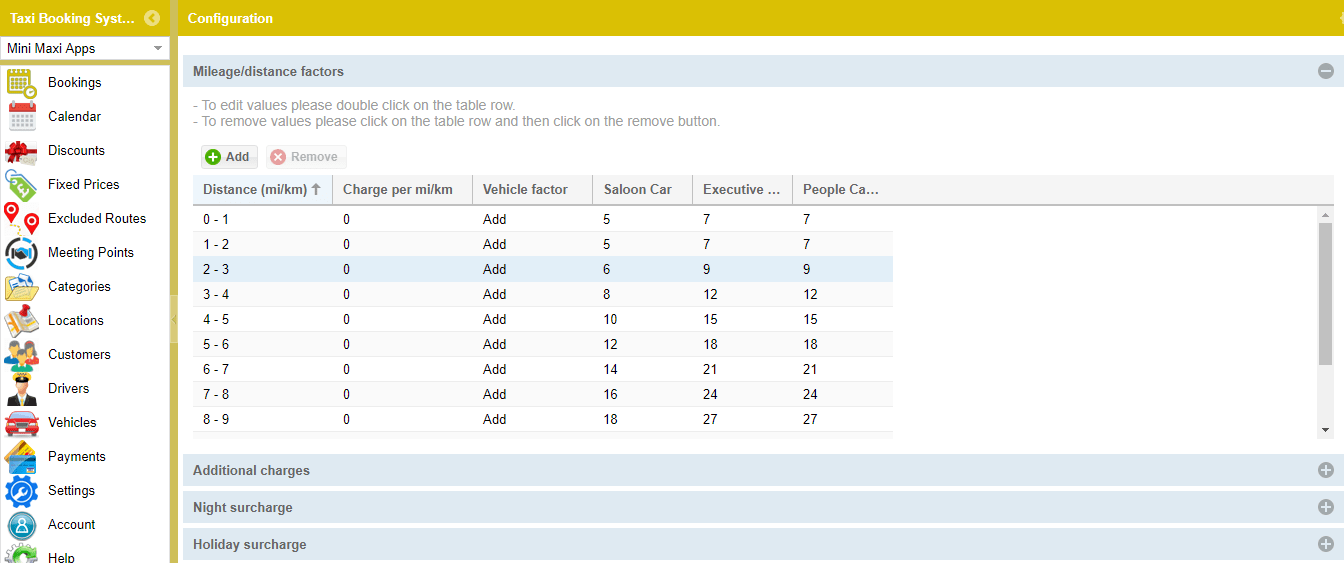Open the Customers menu item
Screen dimensions: 1344x563
point(79,355)
